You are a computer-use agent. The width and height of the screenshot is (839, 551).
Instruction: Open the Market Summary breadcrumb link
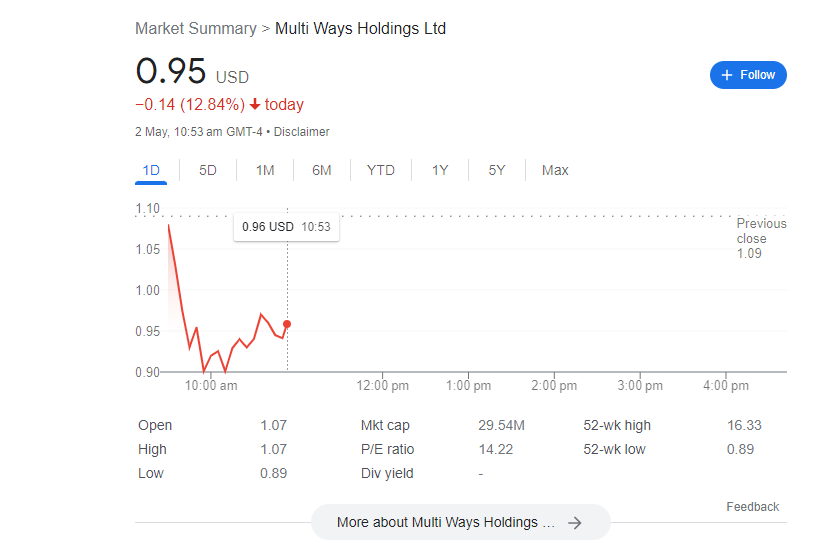(196, 28)
